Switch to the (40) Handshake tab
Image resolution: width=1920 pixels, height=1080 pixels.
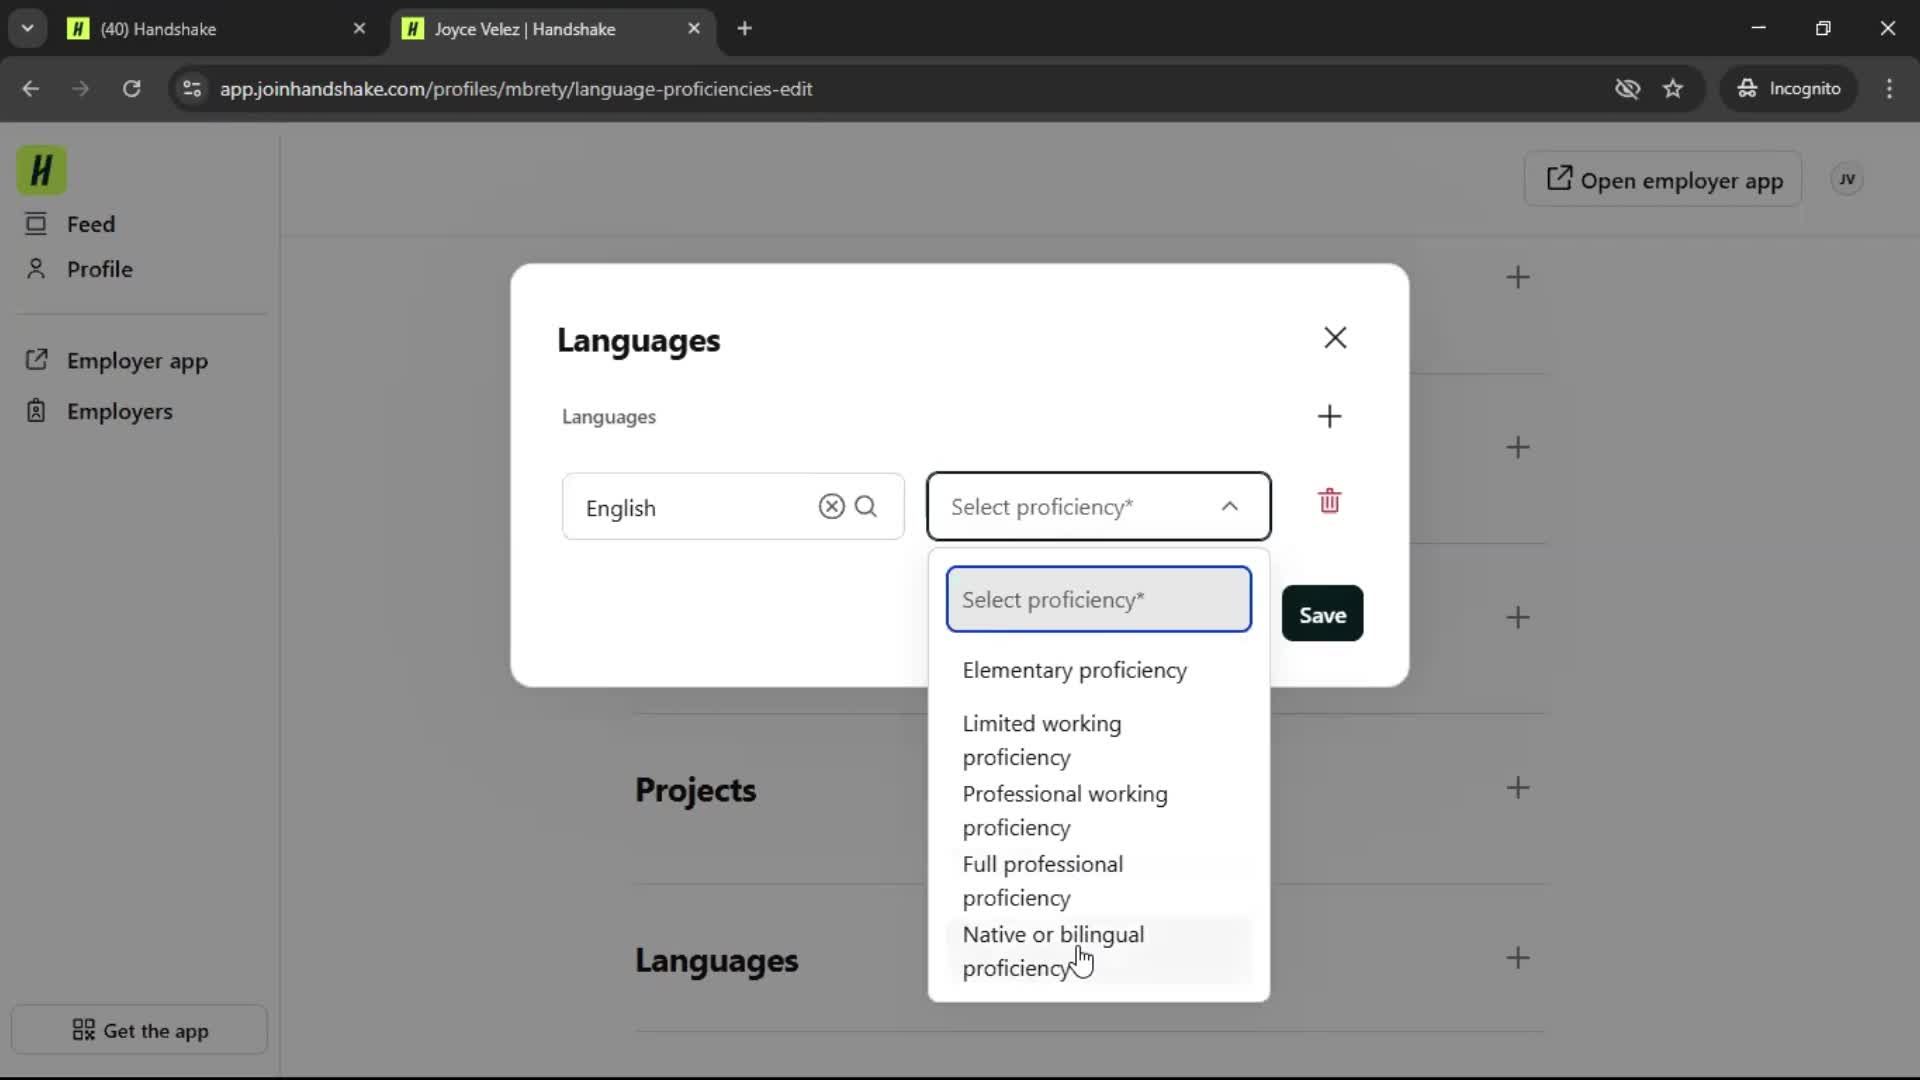click(x=218, y=29)
